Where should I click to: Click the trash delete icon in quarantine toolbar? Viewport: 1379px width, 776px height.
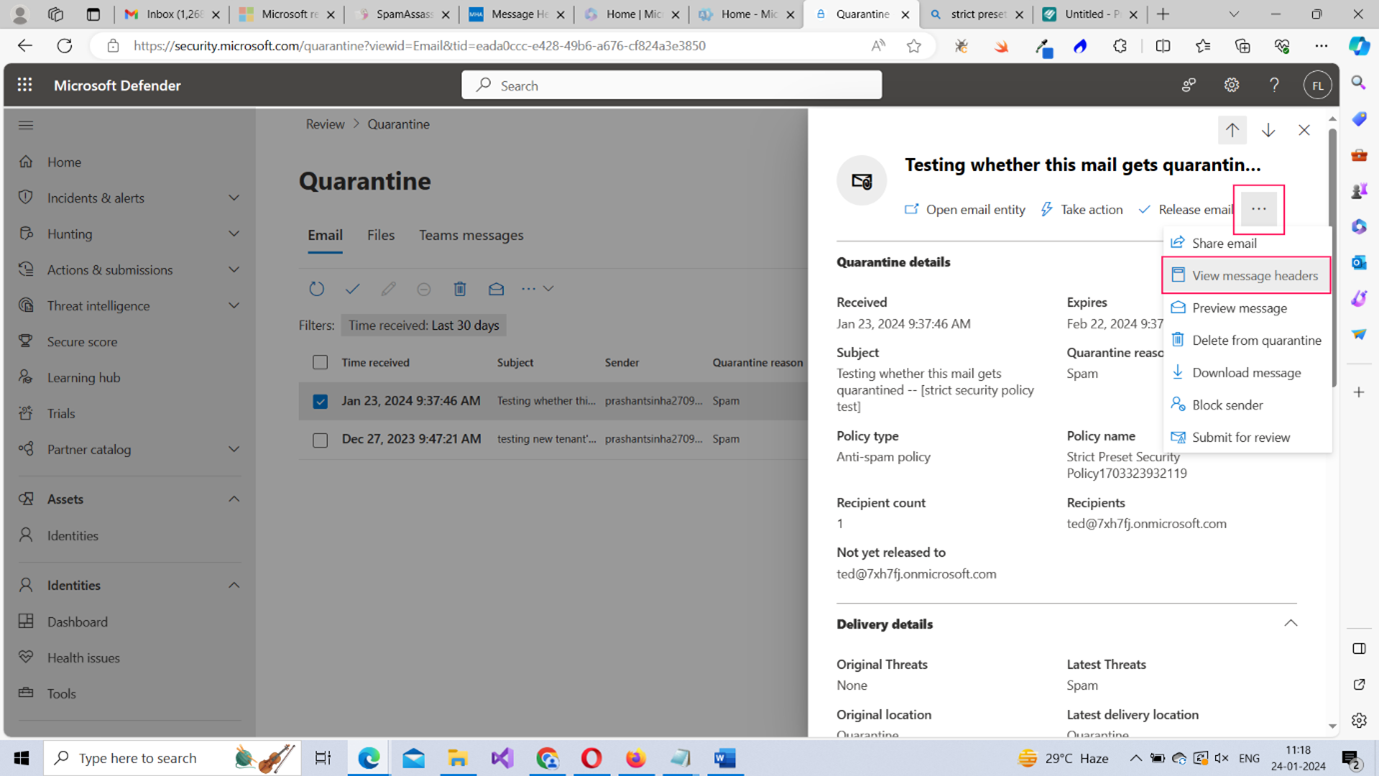460,289
